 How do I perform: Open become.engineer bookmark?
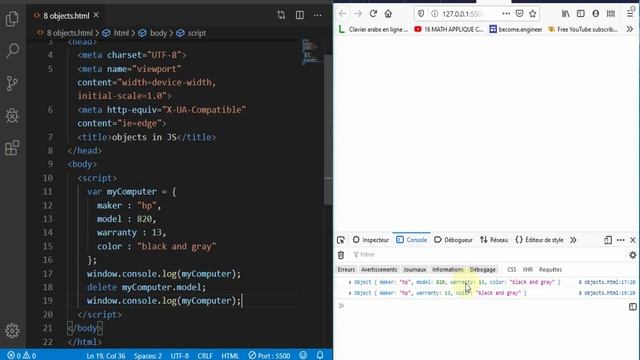tap(516, 29)
